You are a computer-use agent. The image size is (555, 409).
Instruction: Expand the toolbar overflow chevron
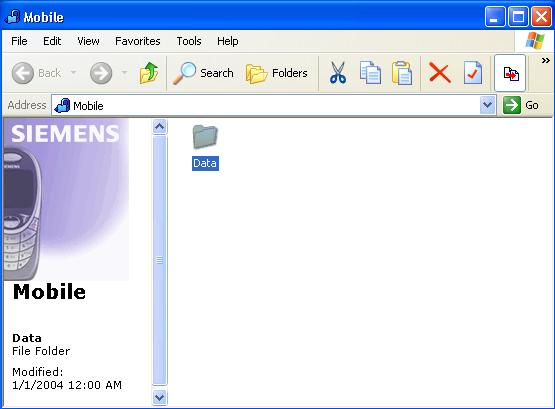[545, 61]
